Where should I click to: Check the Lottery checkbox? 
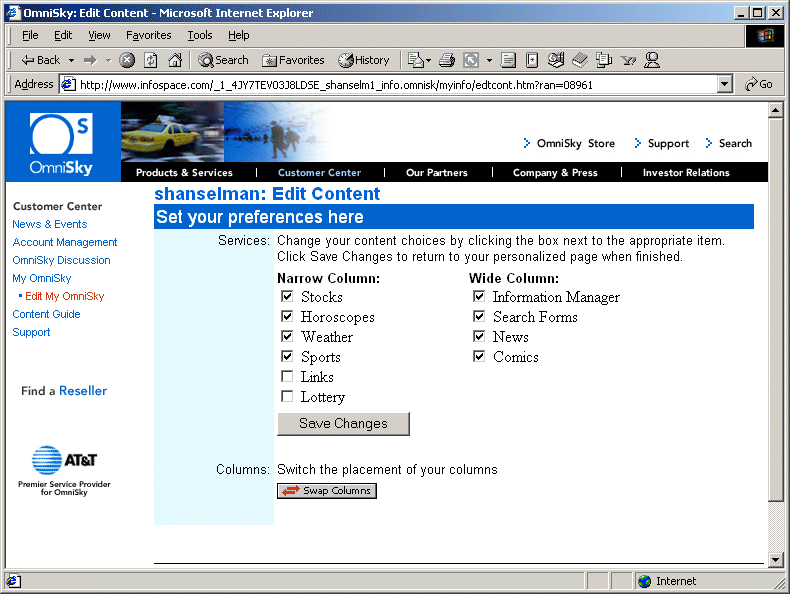point(287,397)
